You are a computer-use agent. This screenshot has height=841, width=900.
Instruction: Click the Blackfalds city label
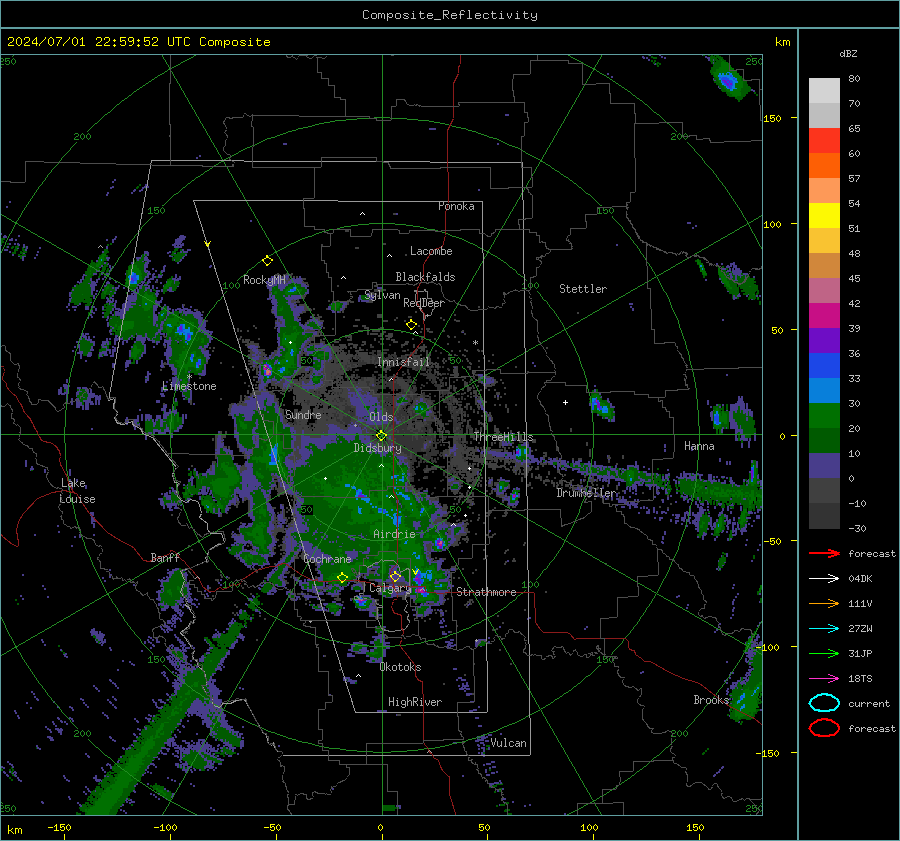tap(425, 277)
